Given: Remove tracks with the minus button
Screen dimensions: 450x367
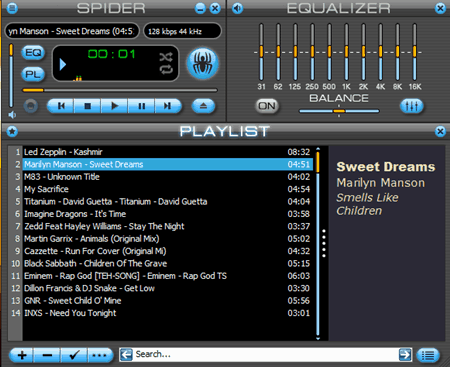Looking at the screenshot, I should [x=47, y=355].
